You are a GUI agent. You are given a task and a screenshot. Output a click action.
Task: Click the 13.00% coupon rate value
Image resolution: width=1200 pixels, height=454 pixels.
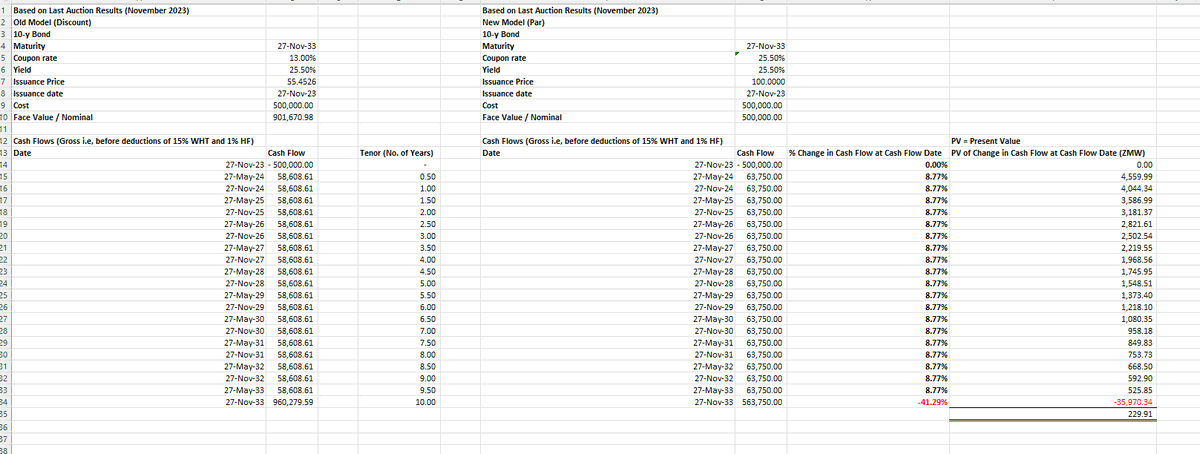coord(302,58)
